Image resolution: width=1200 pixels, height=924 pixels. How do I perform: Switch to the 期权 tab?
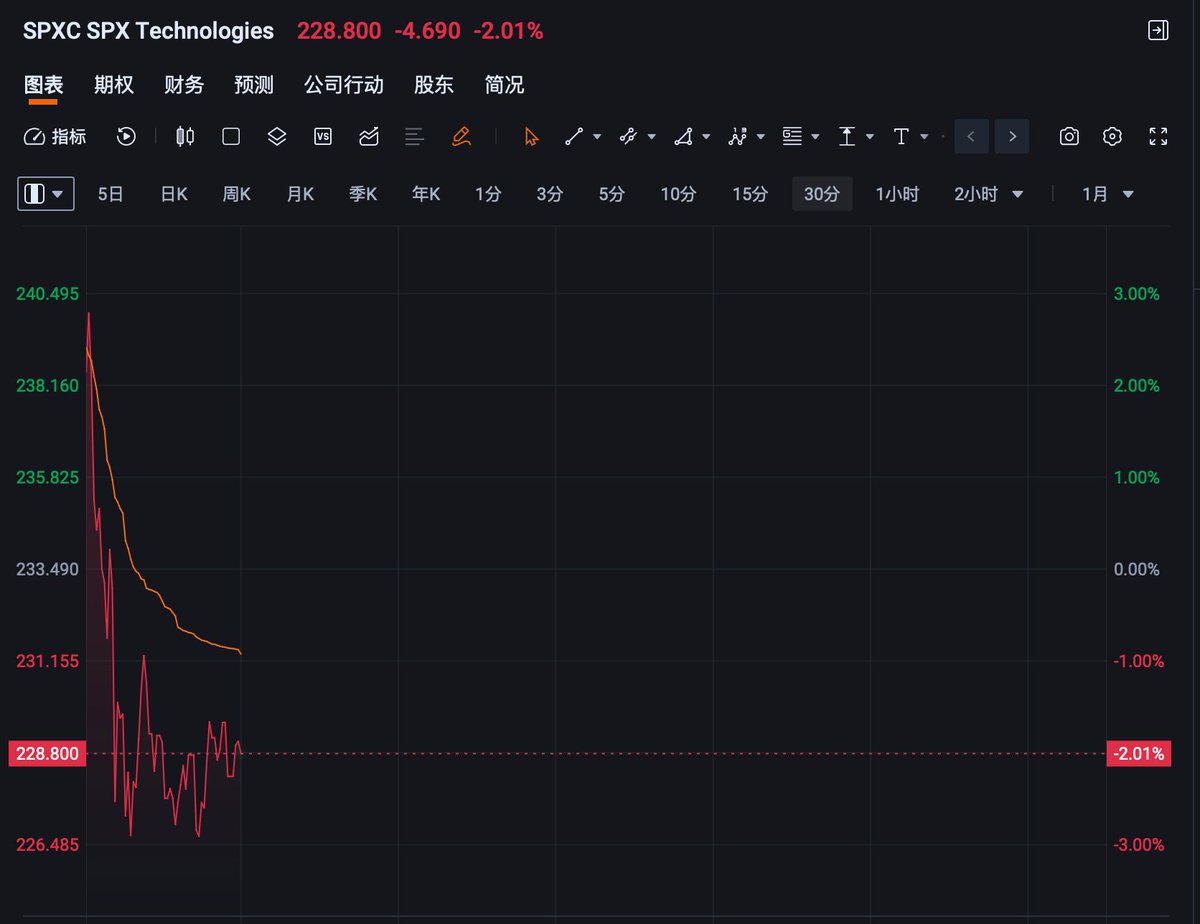click(x=114, y=85)
